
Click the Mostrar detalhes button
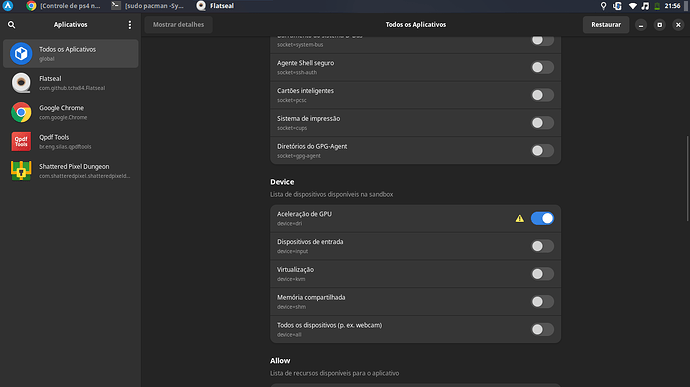pyautogui.click(x=178, y=25)
